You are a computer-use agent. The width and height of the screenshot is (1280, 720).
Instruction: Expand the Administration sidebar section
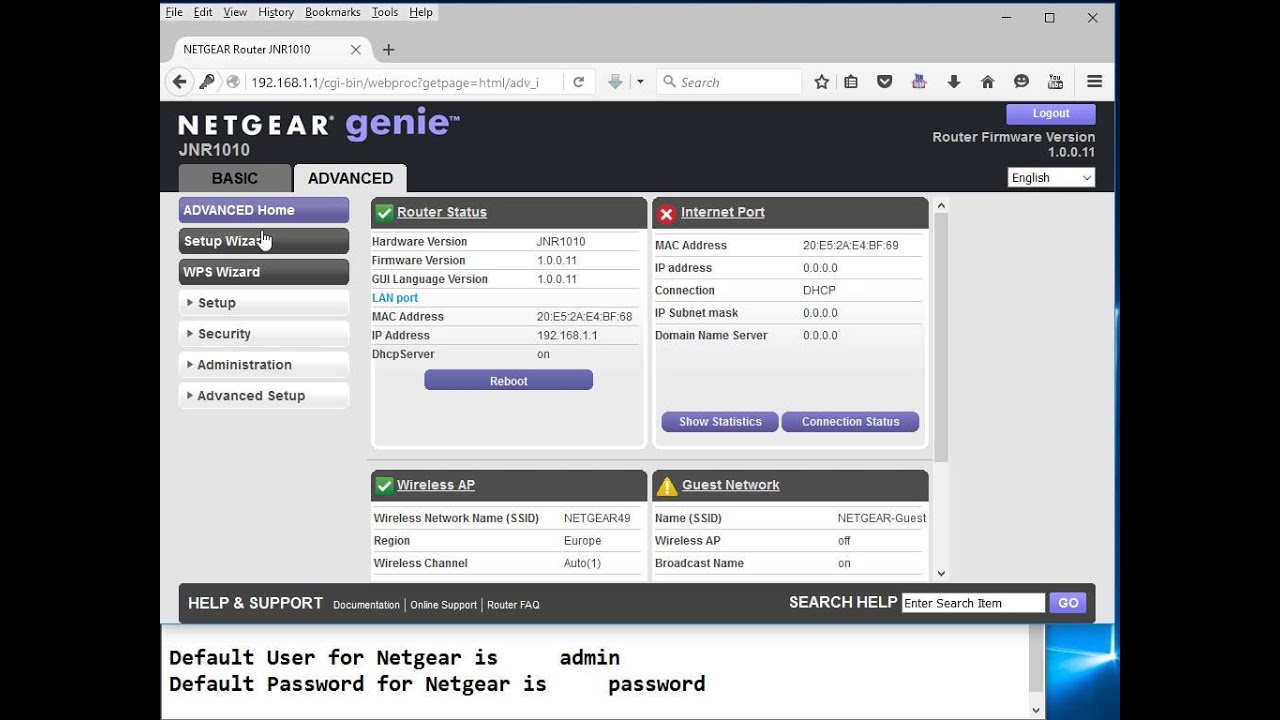click(x=264, y=365)
